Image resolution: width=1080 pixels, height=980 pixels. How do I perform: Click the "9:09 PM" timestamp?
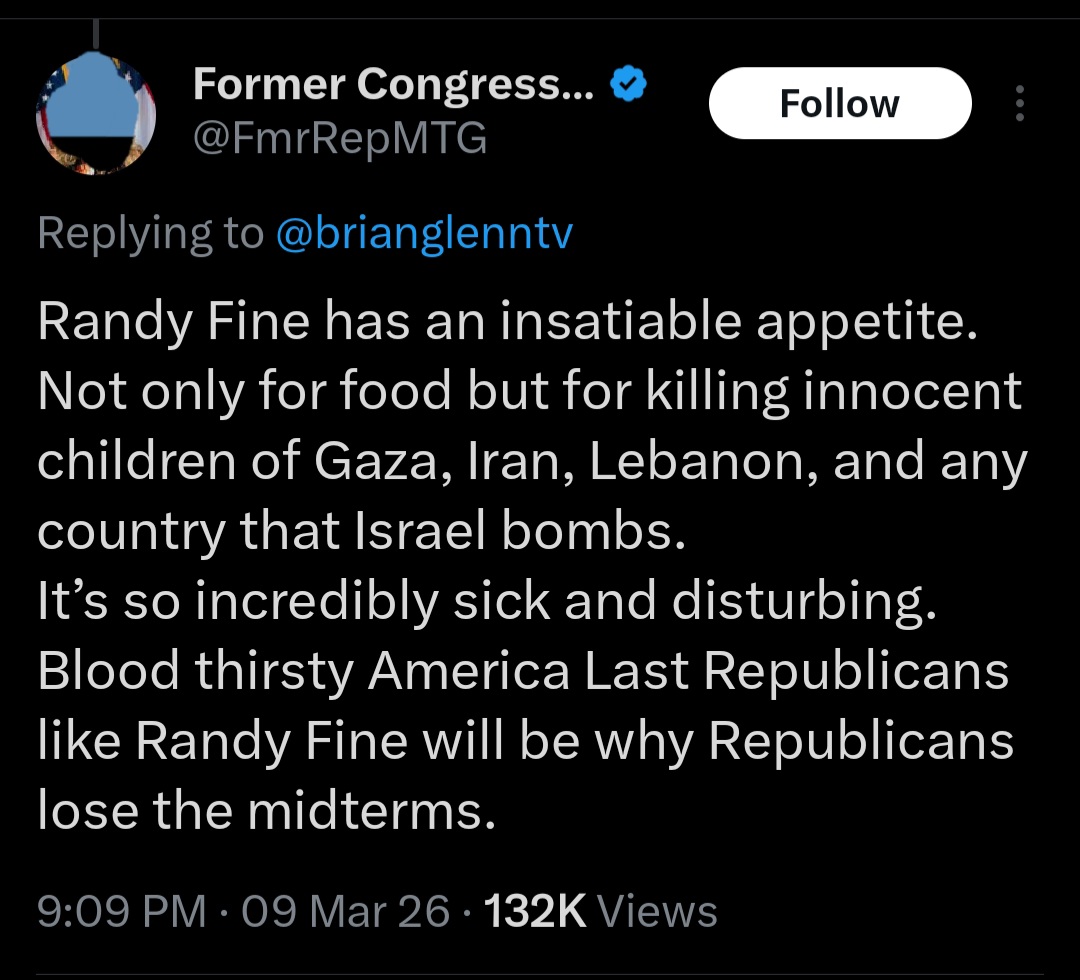[x=122, y=911]
